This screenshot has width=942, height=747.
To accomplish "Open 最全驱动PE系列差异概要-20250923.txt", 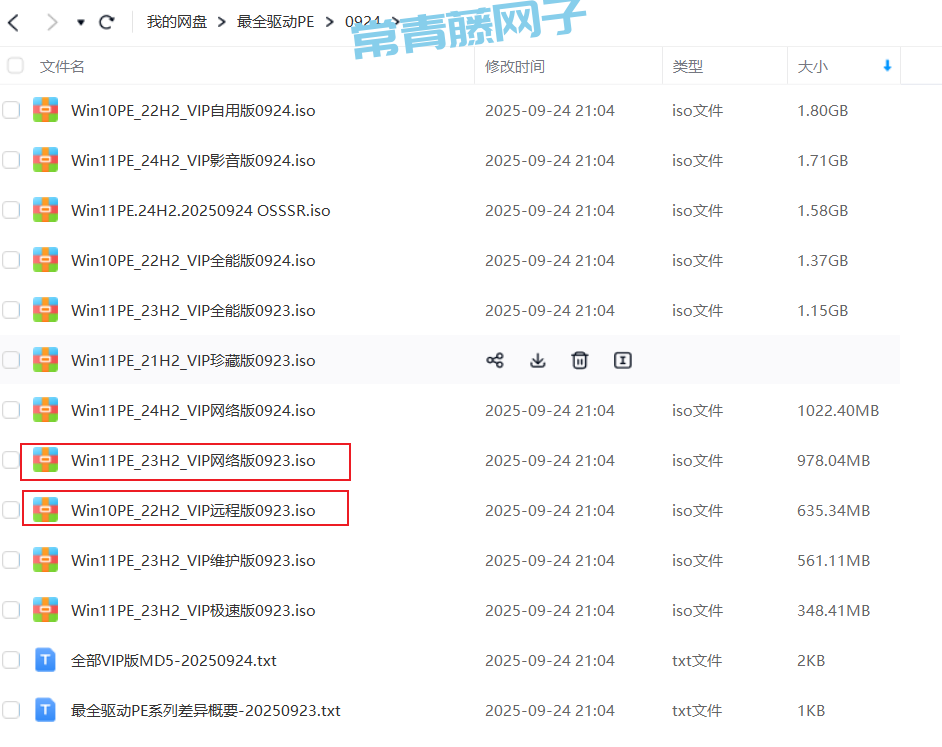I will (205, 711).
